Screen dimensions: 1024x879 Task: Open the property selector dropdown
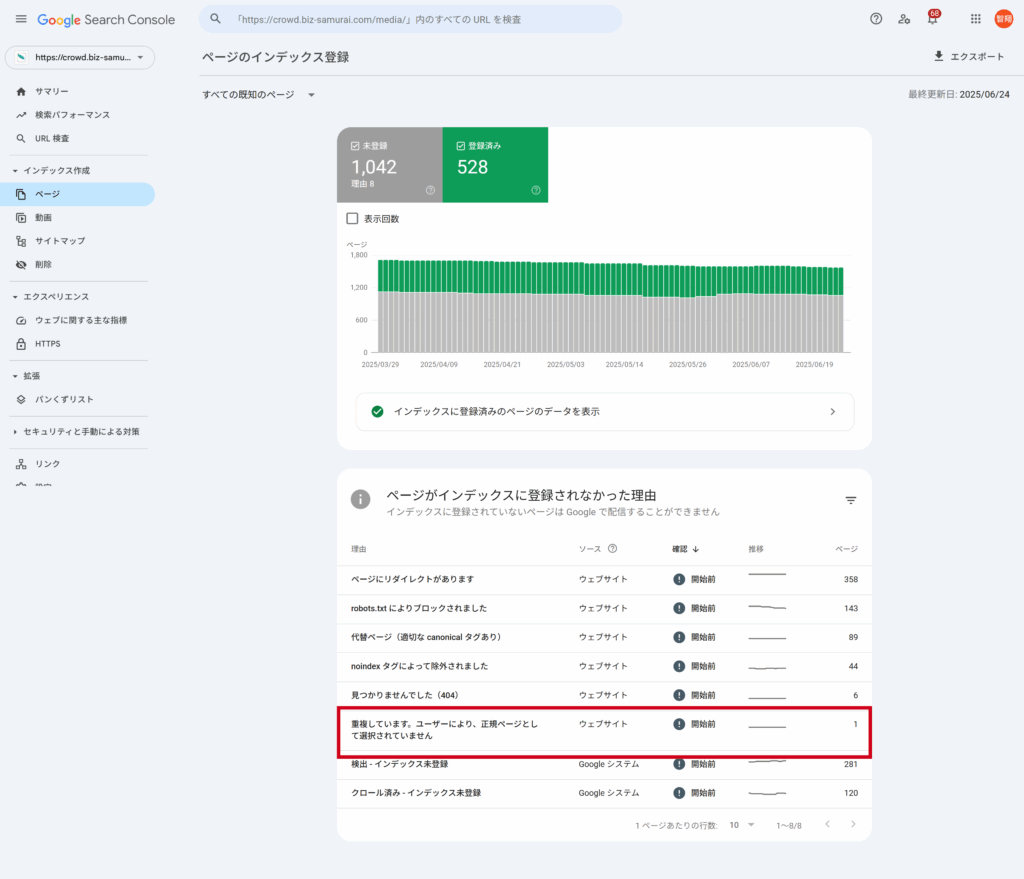80,57
